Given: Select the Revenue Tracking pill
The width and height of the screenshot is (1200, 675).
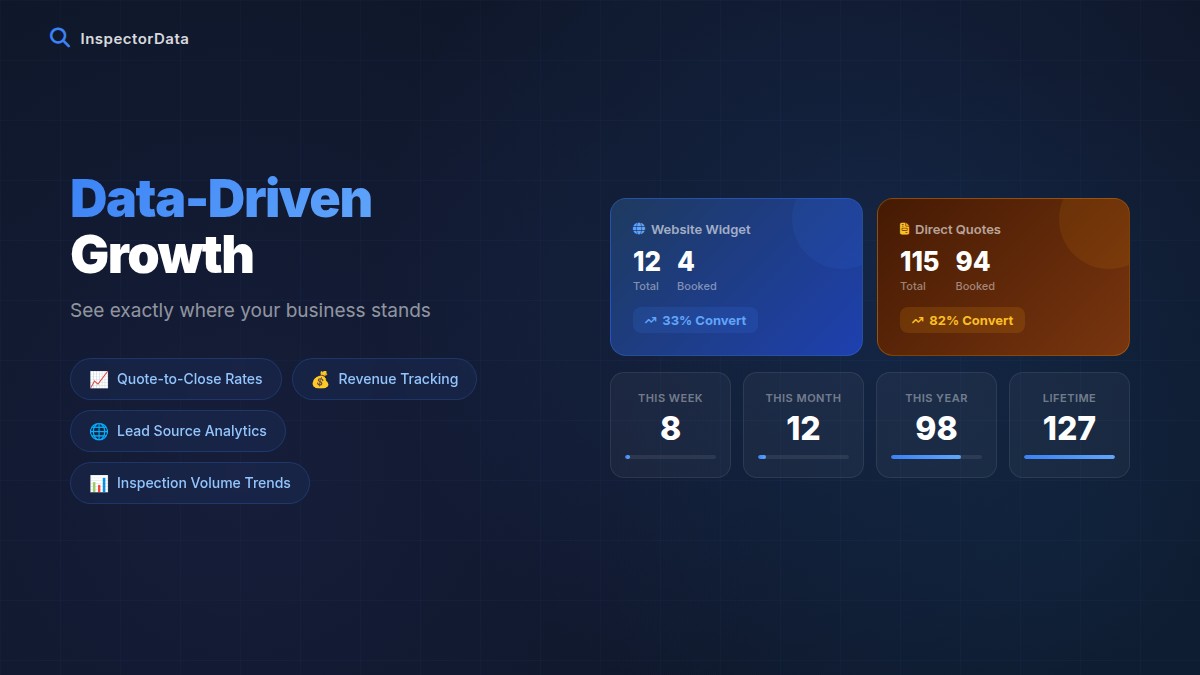Looking at the screenshot, I should click(x=384, y=379).
